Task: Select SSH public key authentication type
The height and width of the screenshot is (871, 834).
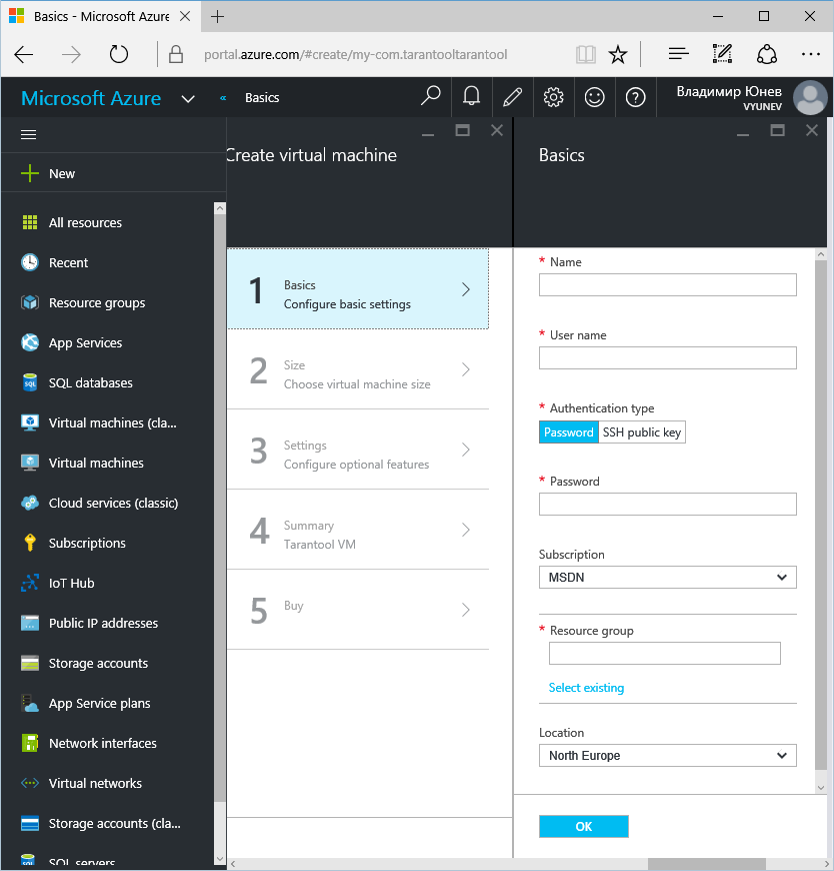Action: 642,432
